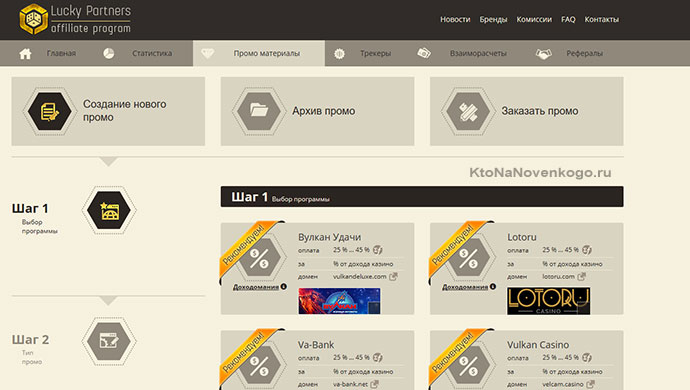Select the Промо материалы tab

click(x=259, y=53)
